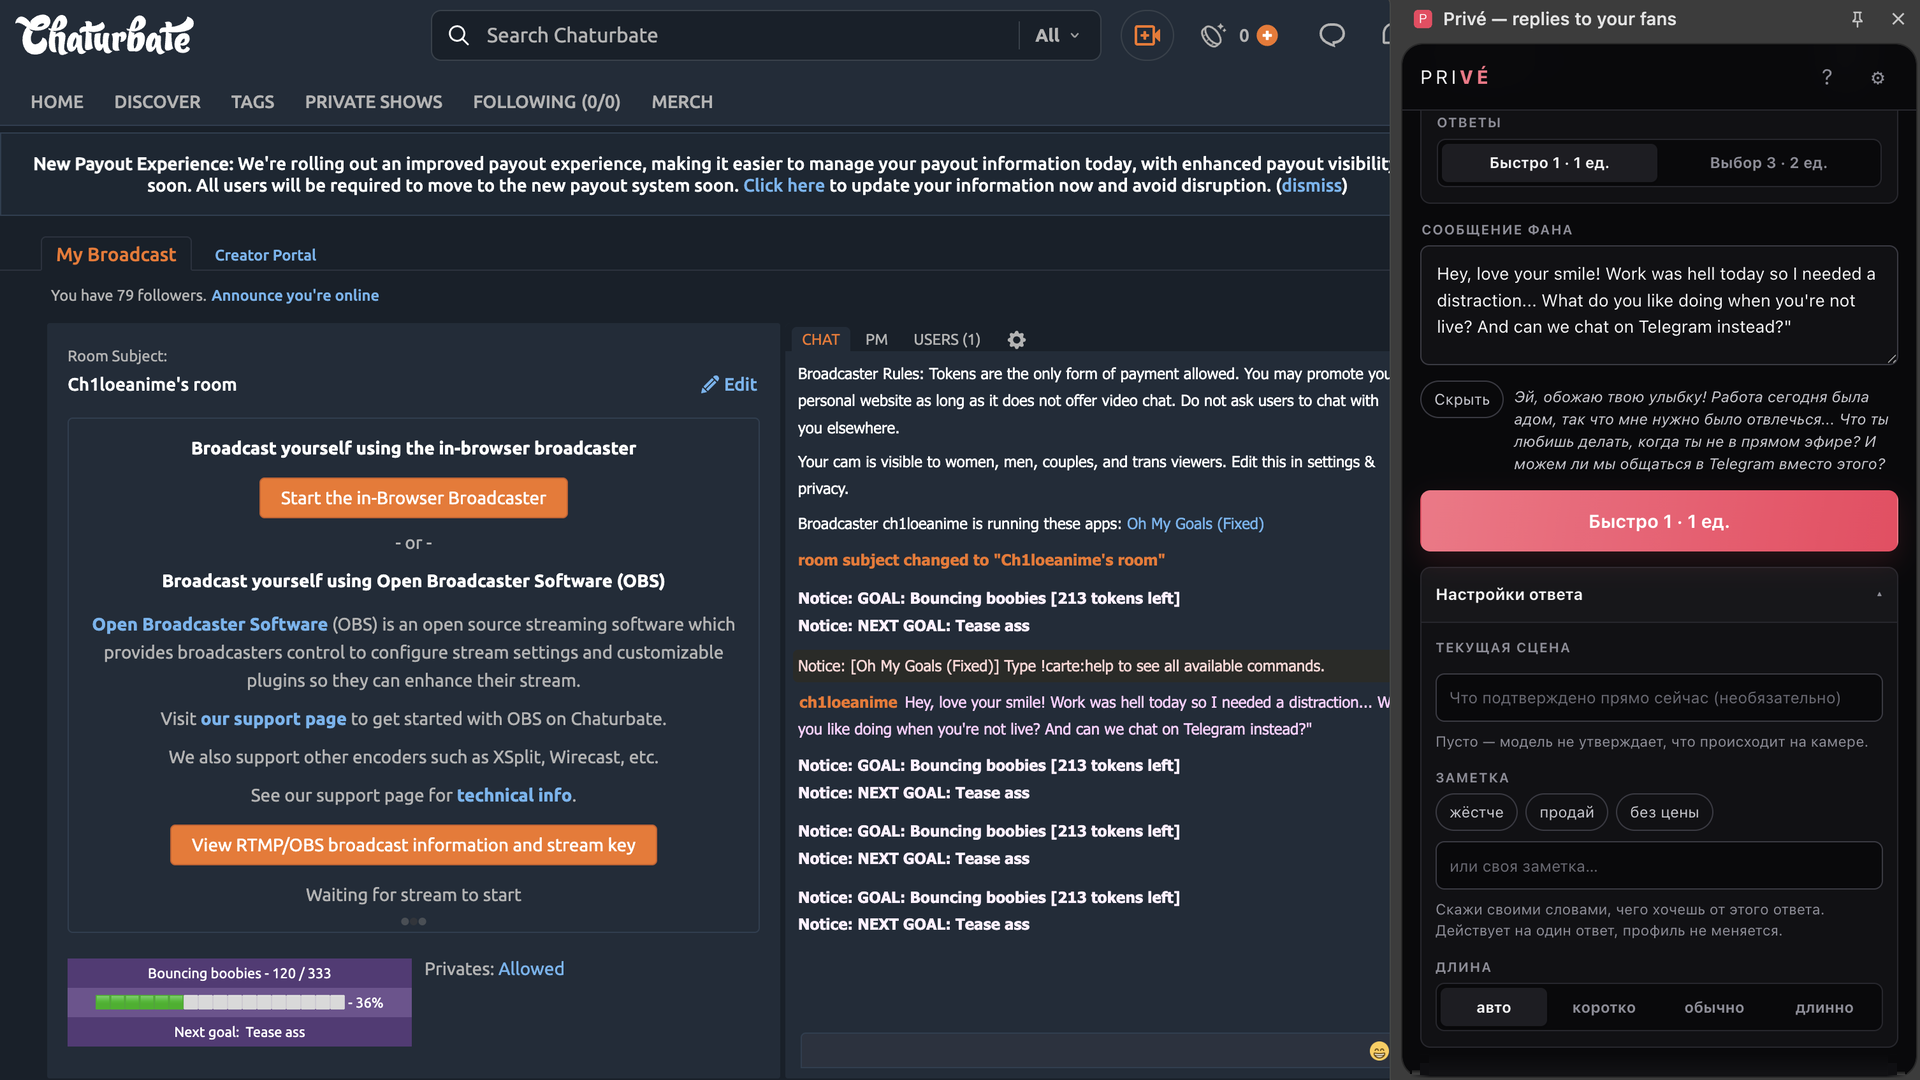Set reply length to авто

click(x=1494, y=1008)
